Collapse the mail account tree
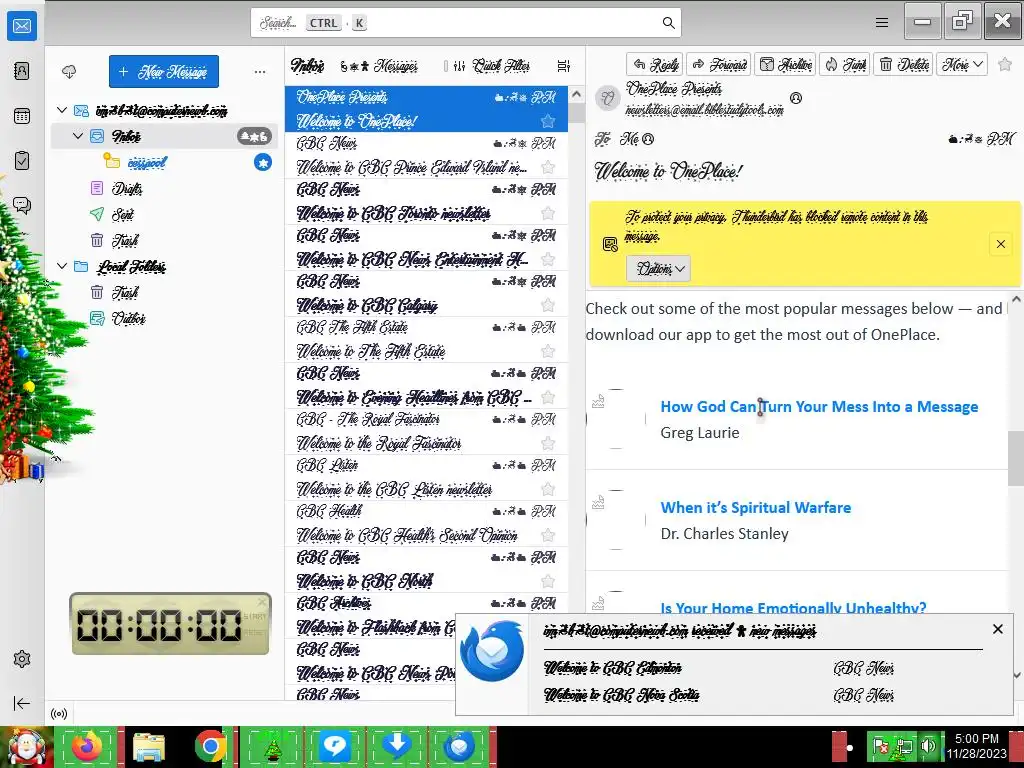1024x768 pixels. point(62,110)
